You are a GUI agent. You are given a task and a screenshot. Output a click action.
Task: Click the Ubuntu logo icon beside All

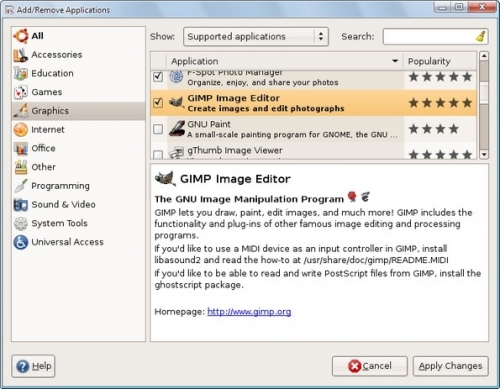coord(21,36)
